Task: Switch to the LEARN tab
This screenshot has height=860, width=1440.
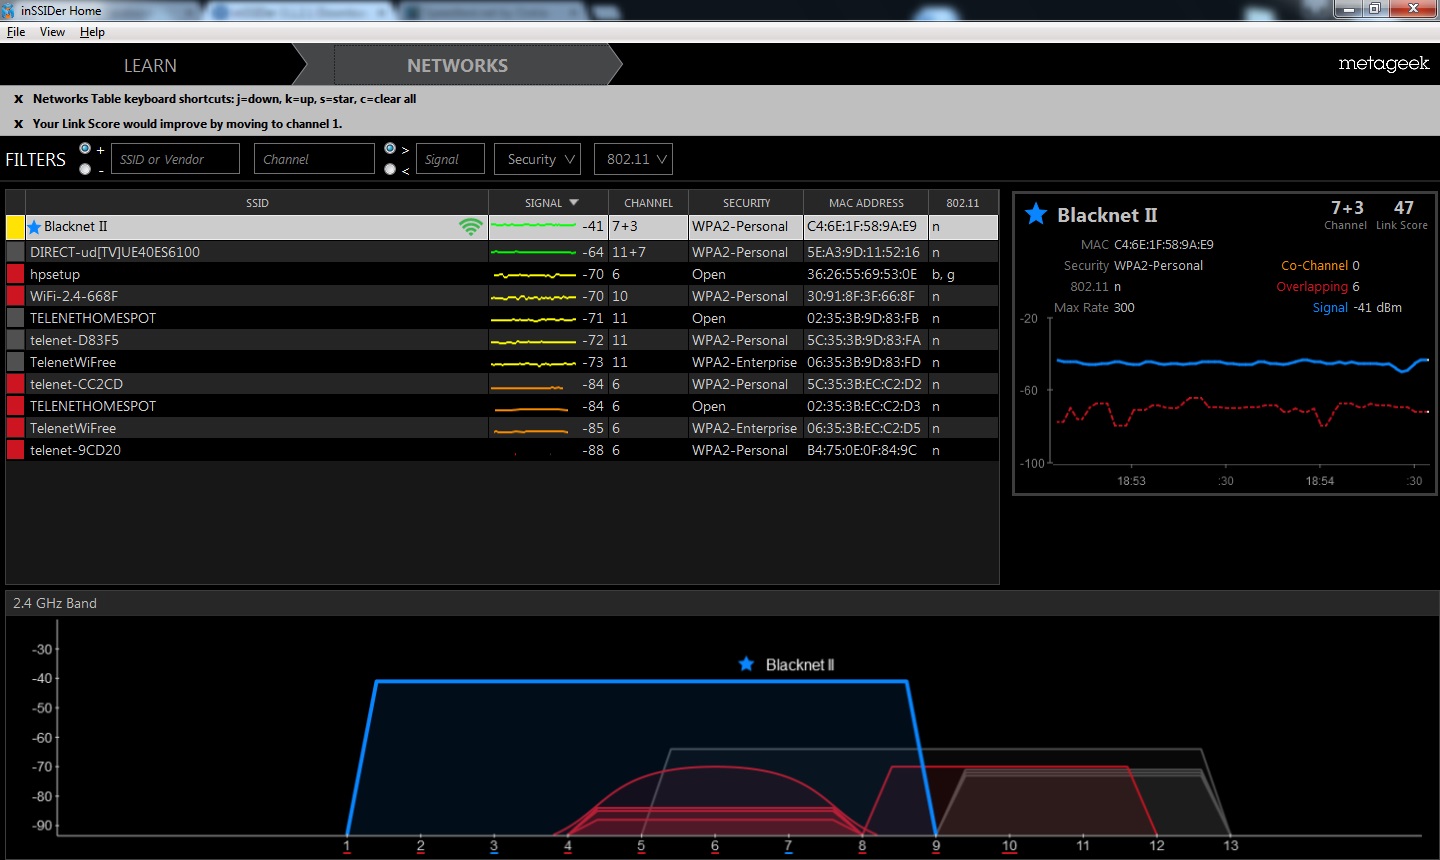Action: coord(150,65)
